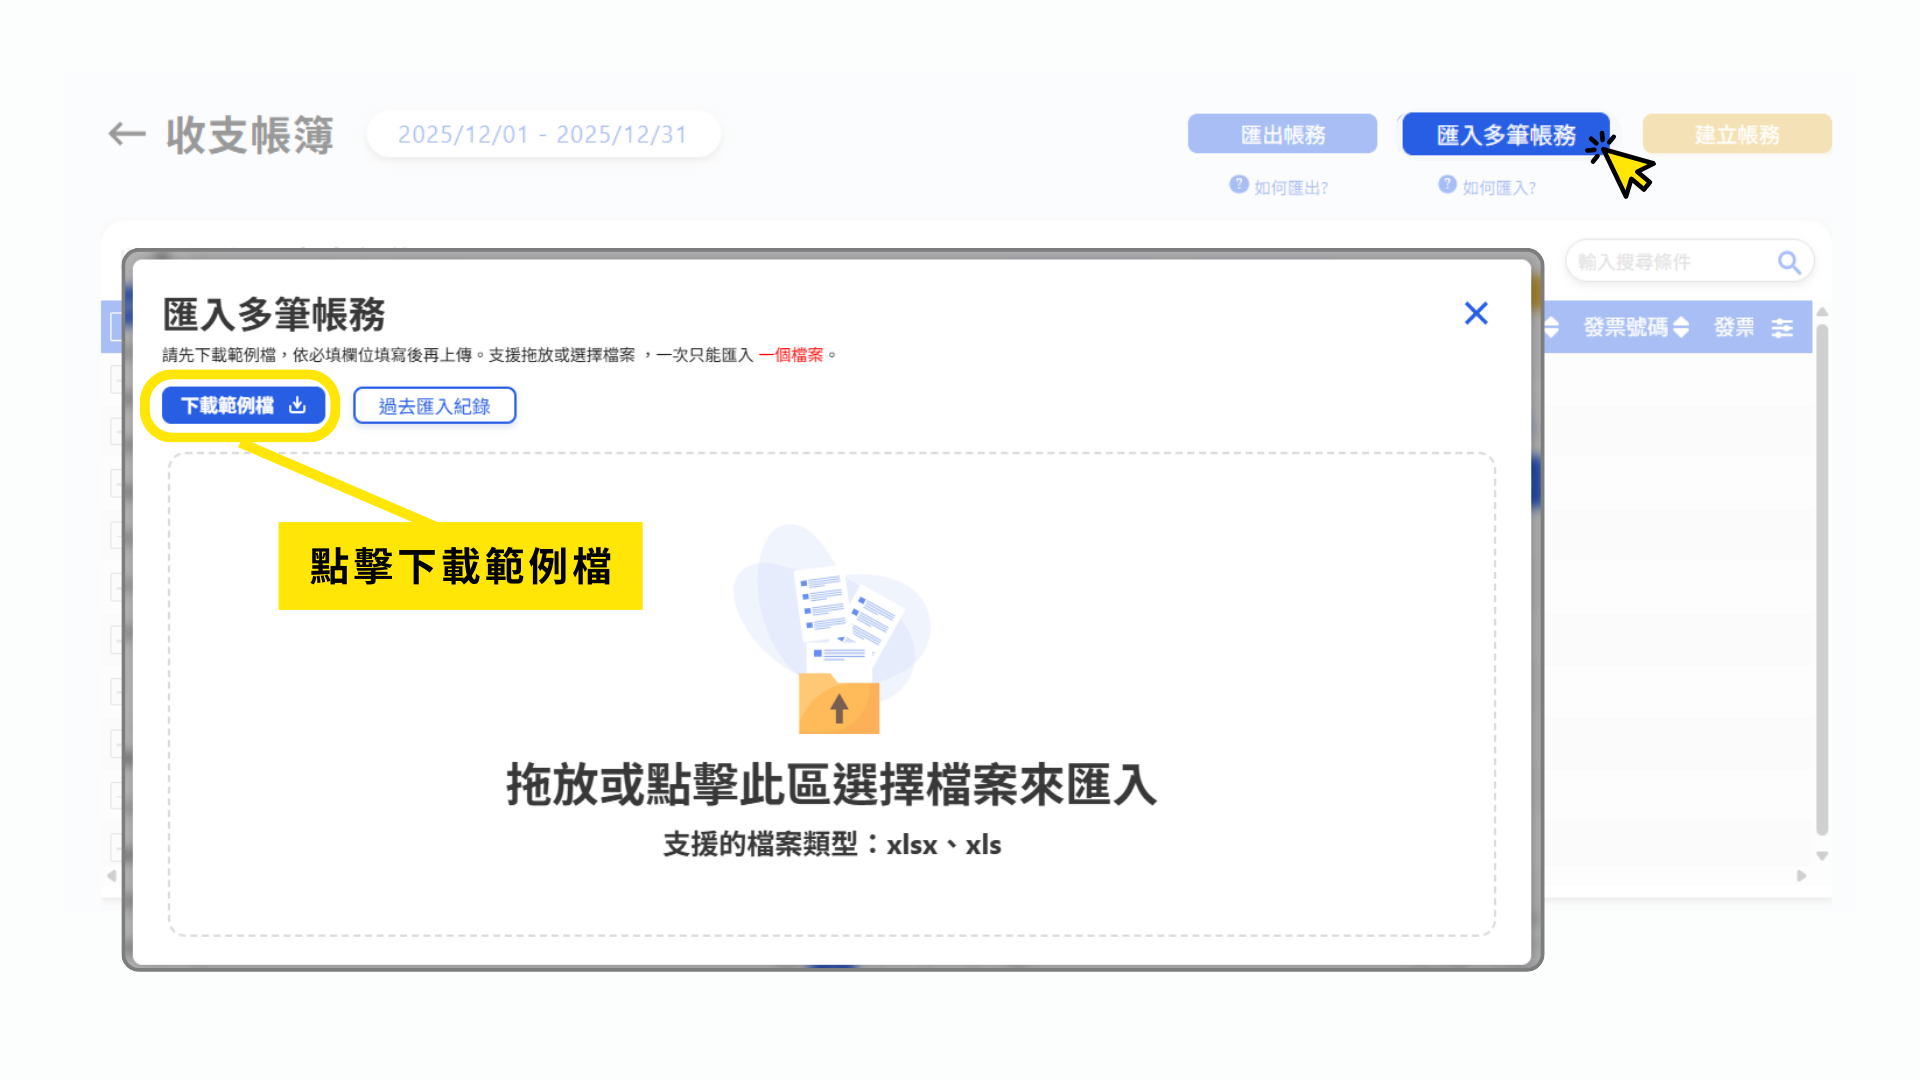Open 過去匯入紀錄 import history
Image resolution: width=1920 pixels, height=1080 pixels.
(434, 406)
